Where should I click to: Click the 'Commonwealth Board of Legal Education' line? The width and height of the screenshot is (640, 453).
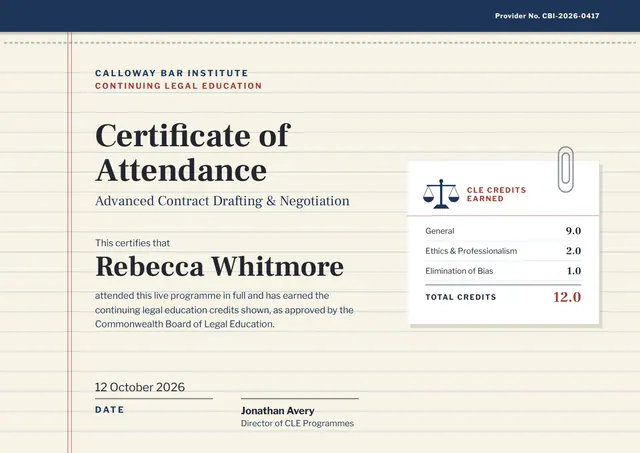pos(184,324)
